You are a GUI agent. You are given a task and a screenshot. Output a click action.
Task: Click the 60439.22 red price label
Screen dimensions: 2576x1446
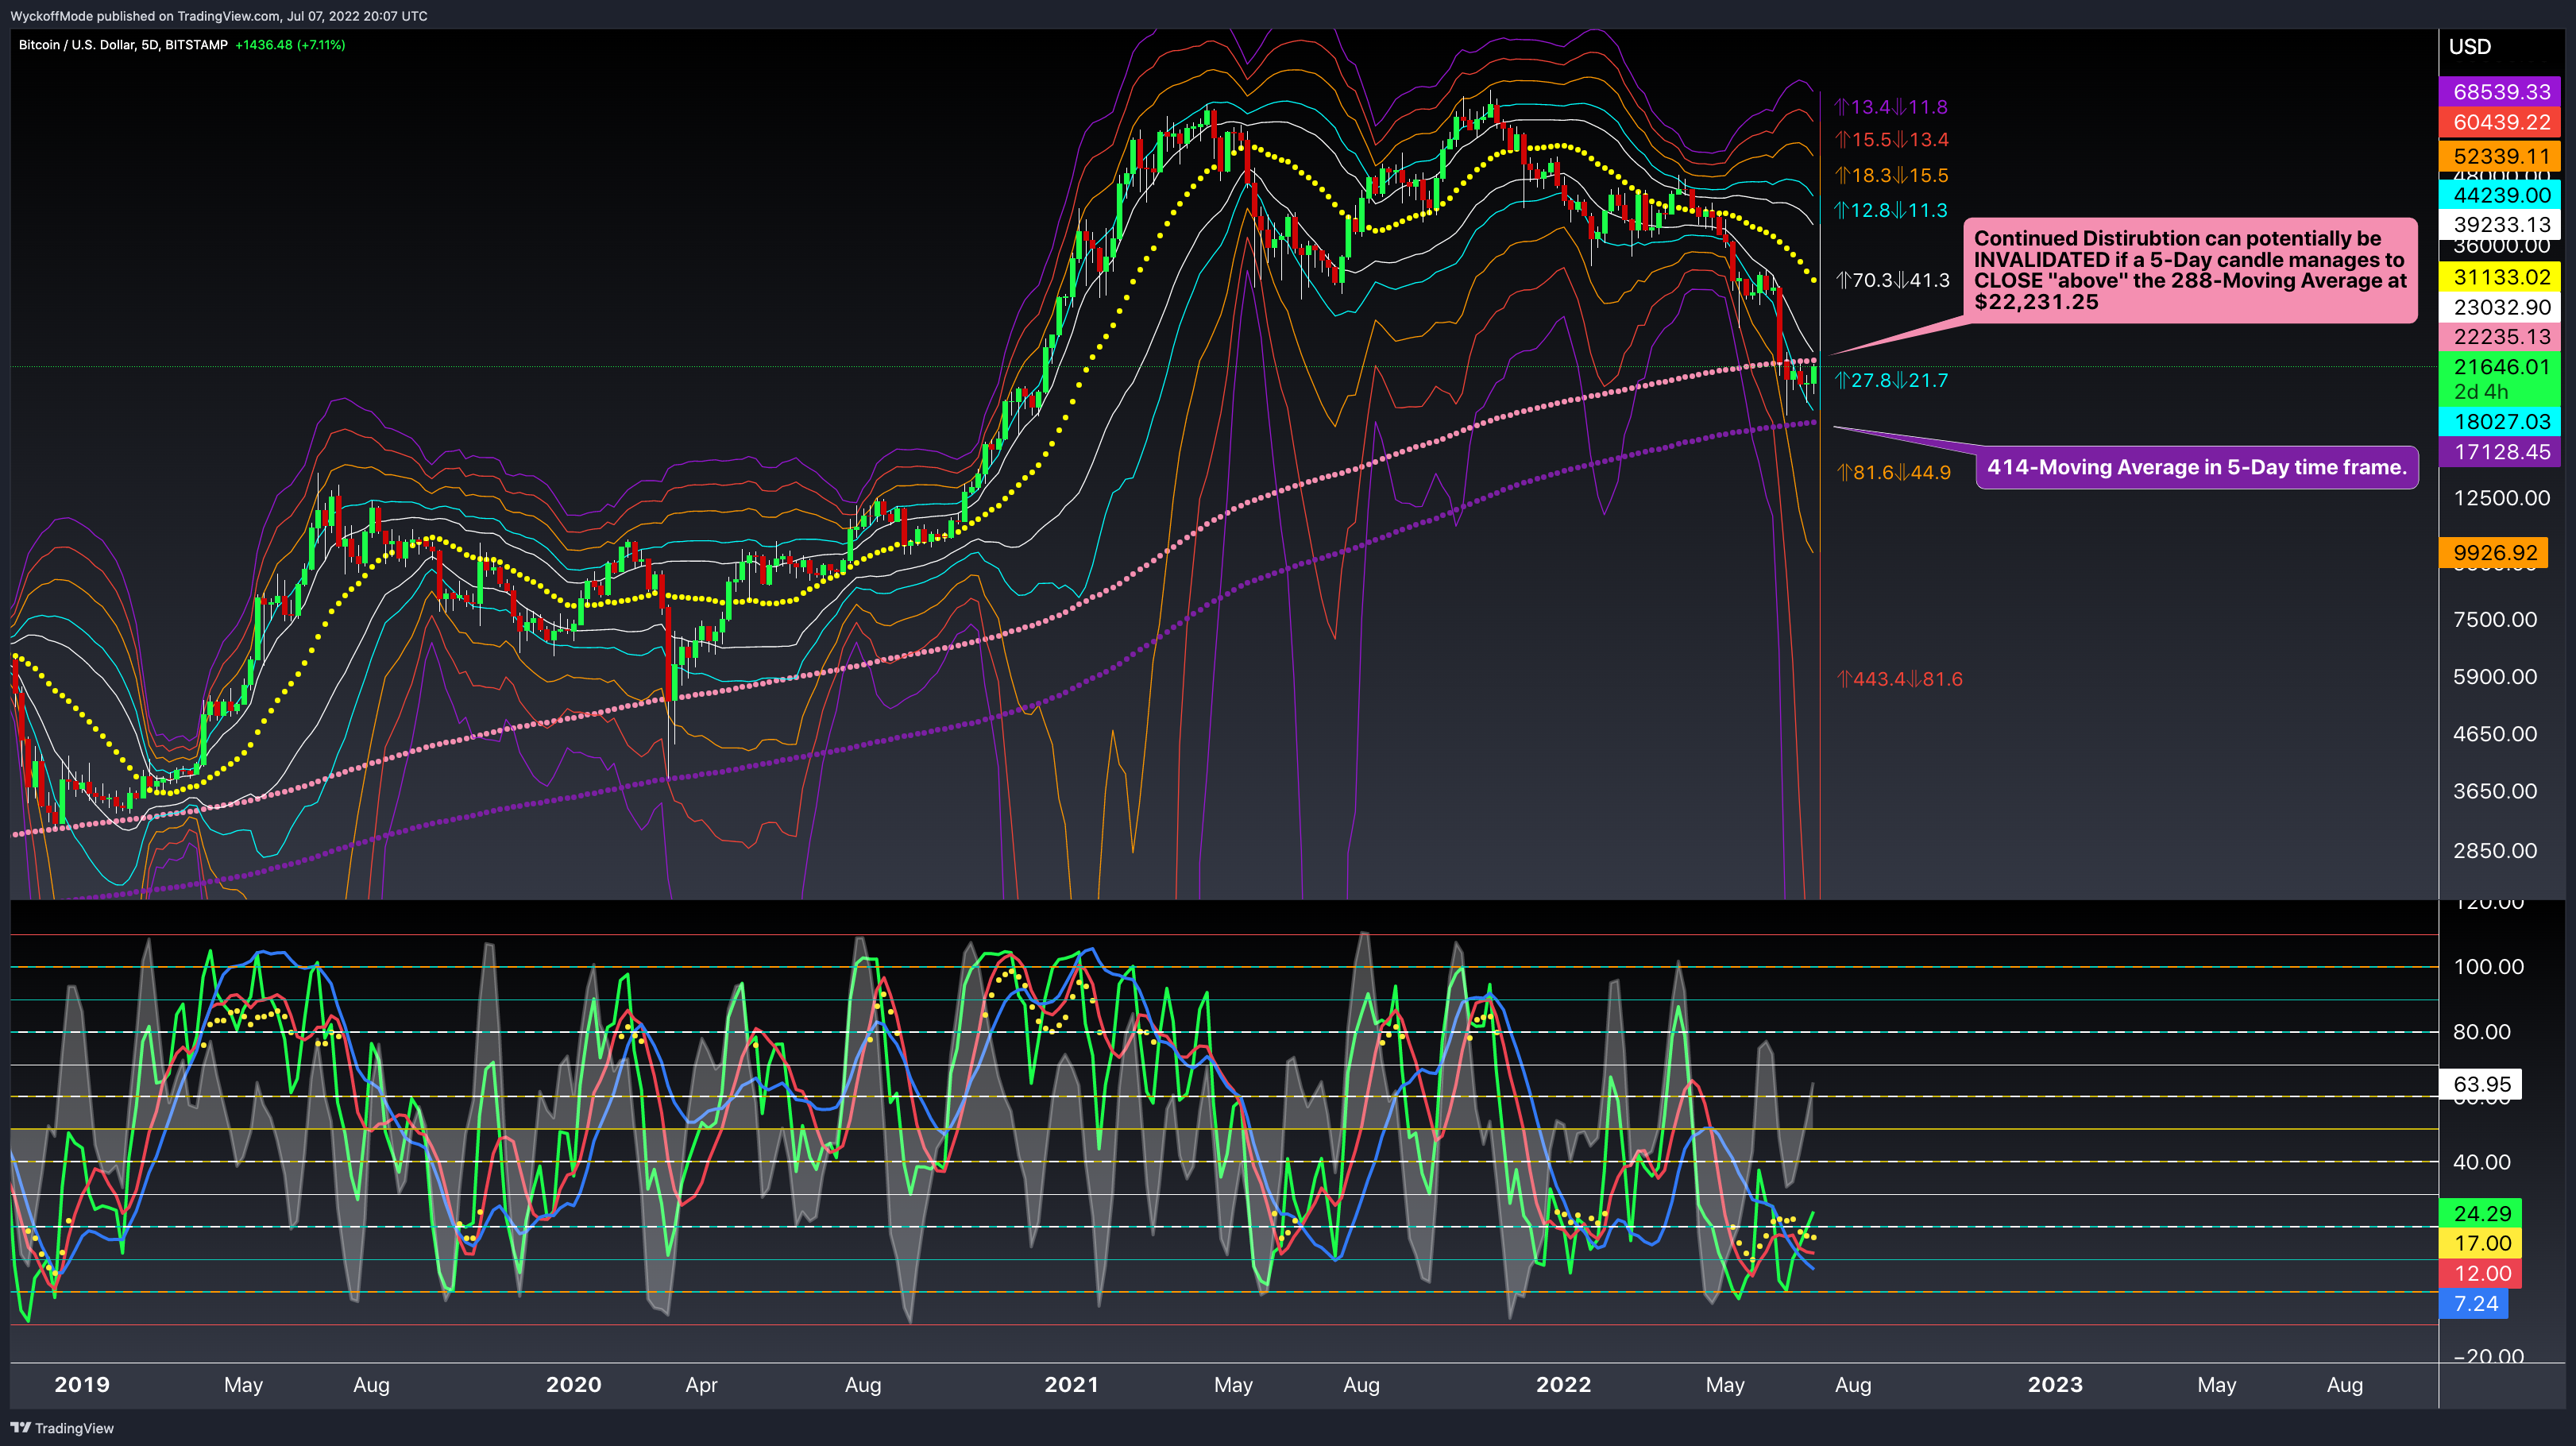coord(2500,122)
